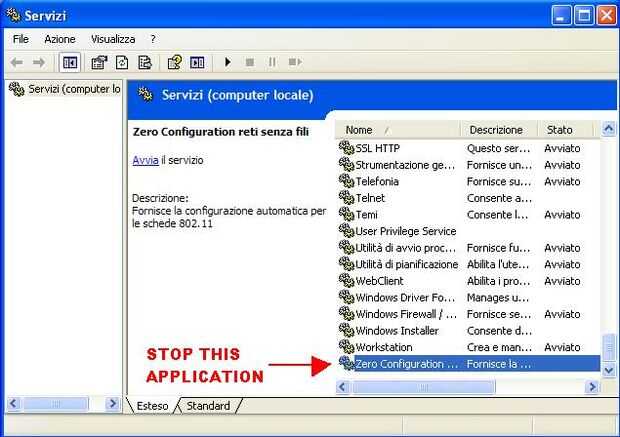Click the Avviato status of Workstation
This screenshot has height=437, width=620.
coord(562,347)
